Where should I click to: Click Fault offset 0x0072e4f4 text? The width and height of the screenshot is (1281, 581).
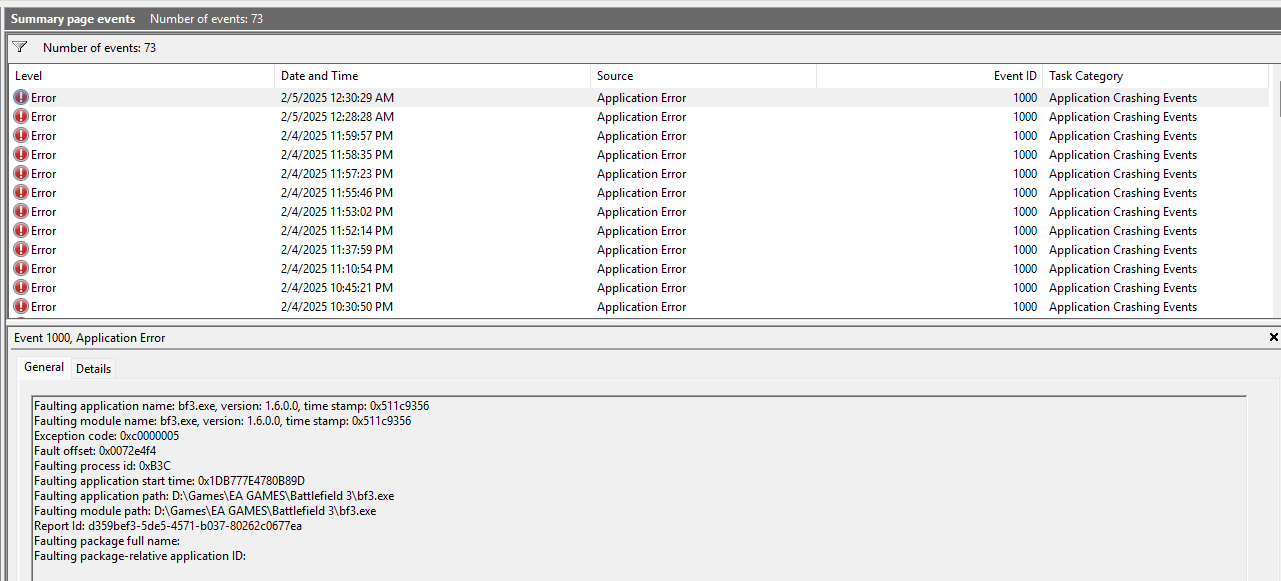click(95, 451)
